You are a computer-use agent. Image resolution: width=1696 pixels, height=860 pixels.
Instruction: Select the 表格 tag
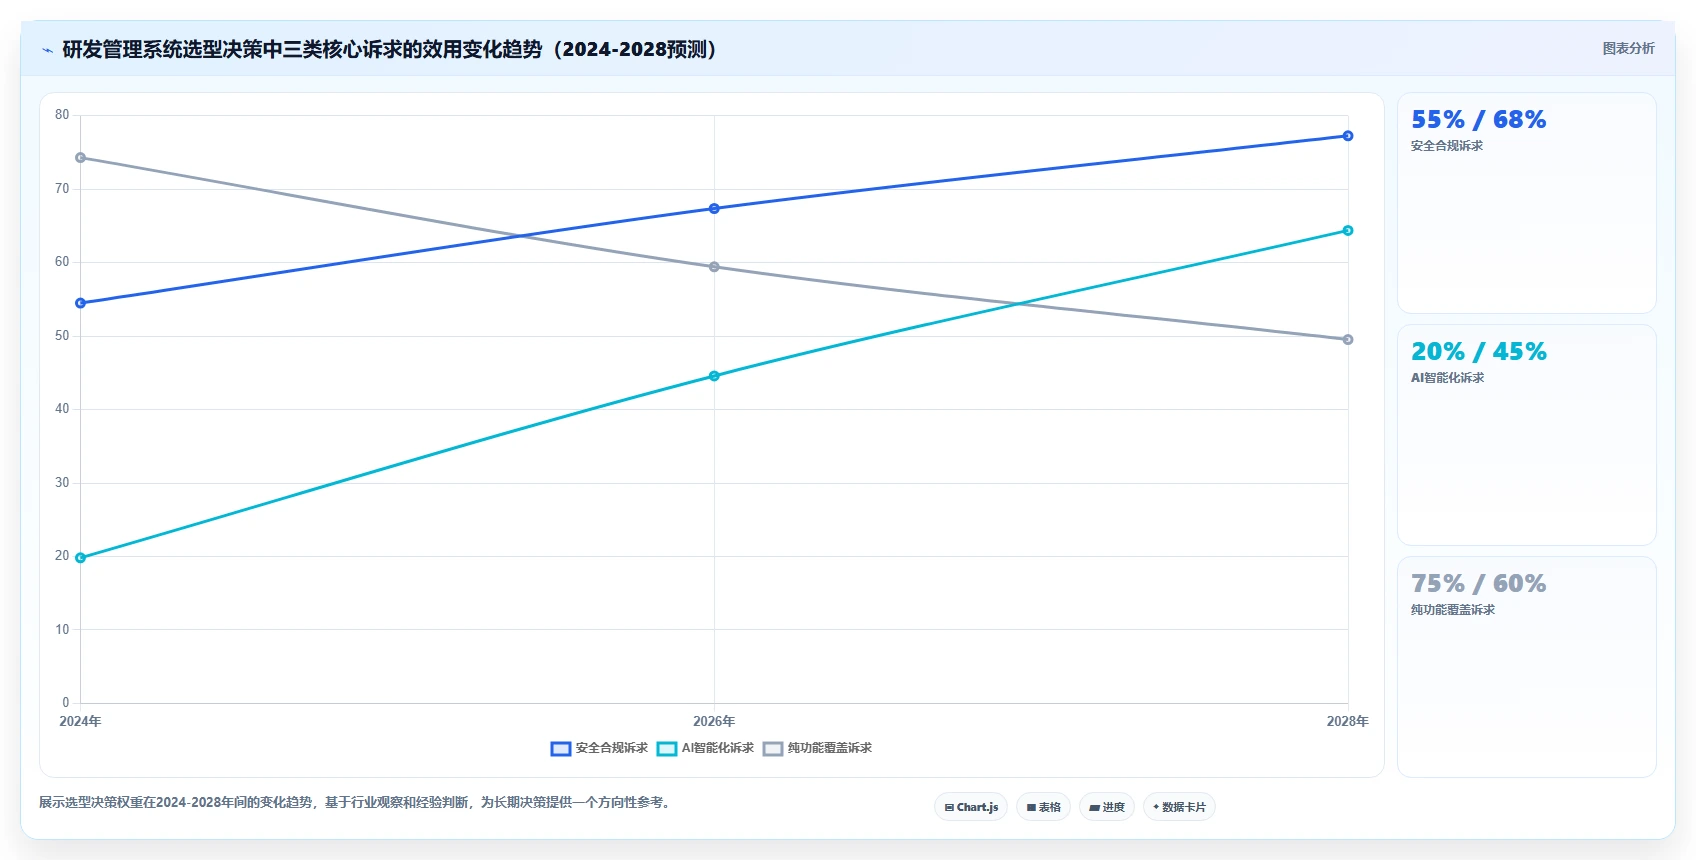[x=1043, y=807]
